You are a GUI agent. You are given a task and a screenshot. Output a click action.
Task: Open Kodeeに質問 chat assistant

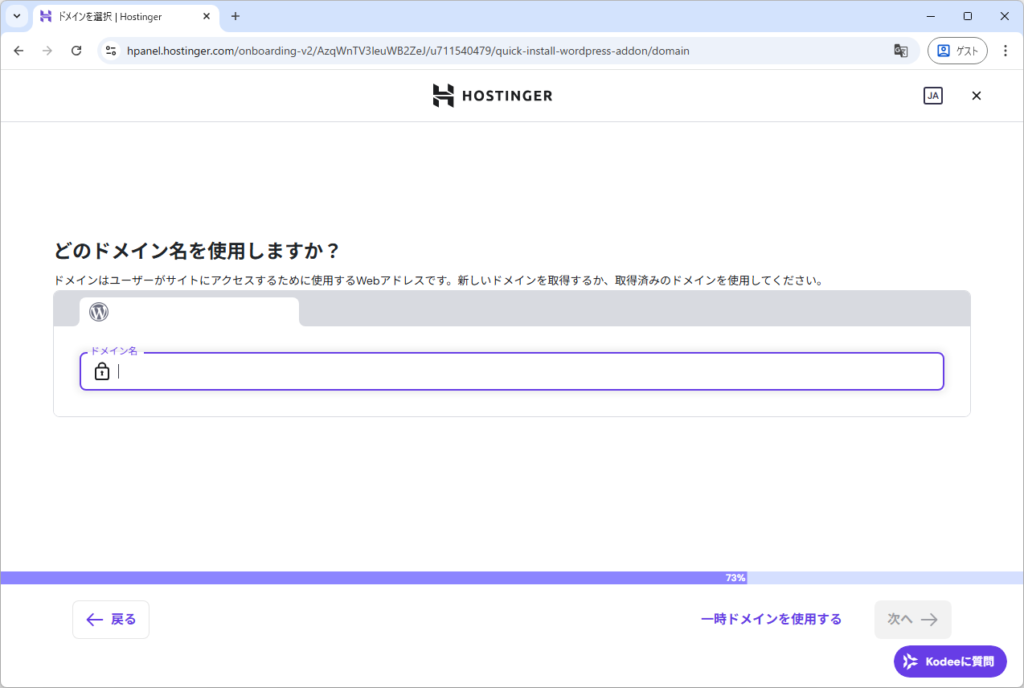click(x=949, y=661)
